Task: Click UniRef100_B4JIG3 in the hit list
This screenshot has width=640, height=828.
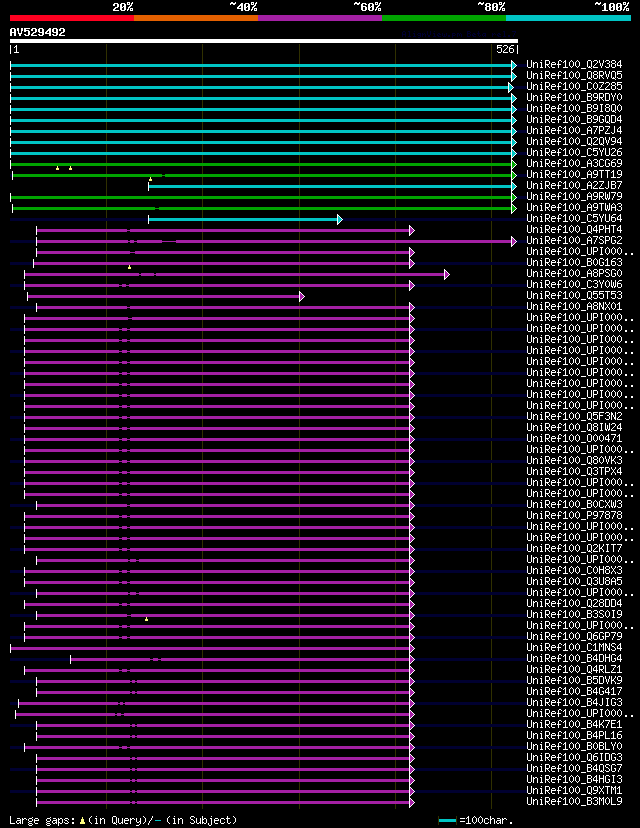Action: pos(574,702)
